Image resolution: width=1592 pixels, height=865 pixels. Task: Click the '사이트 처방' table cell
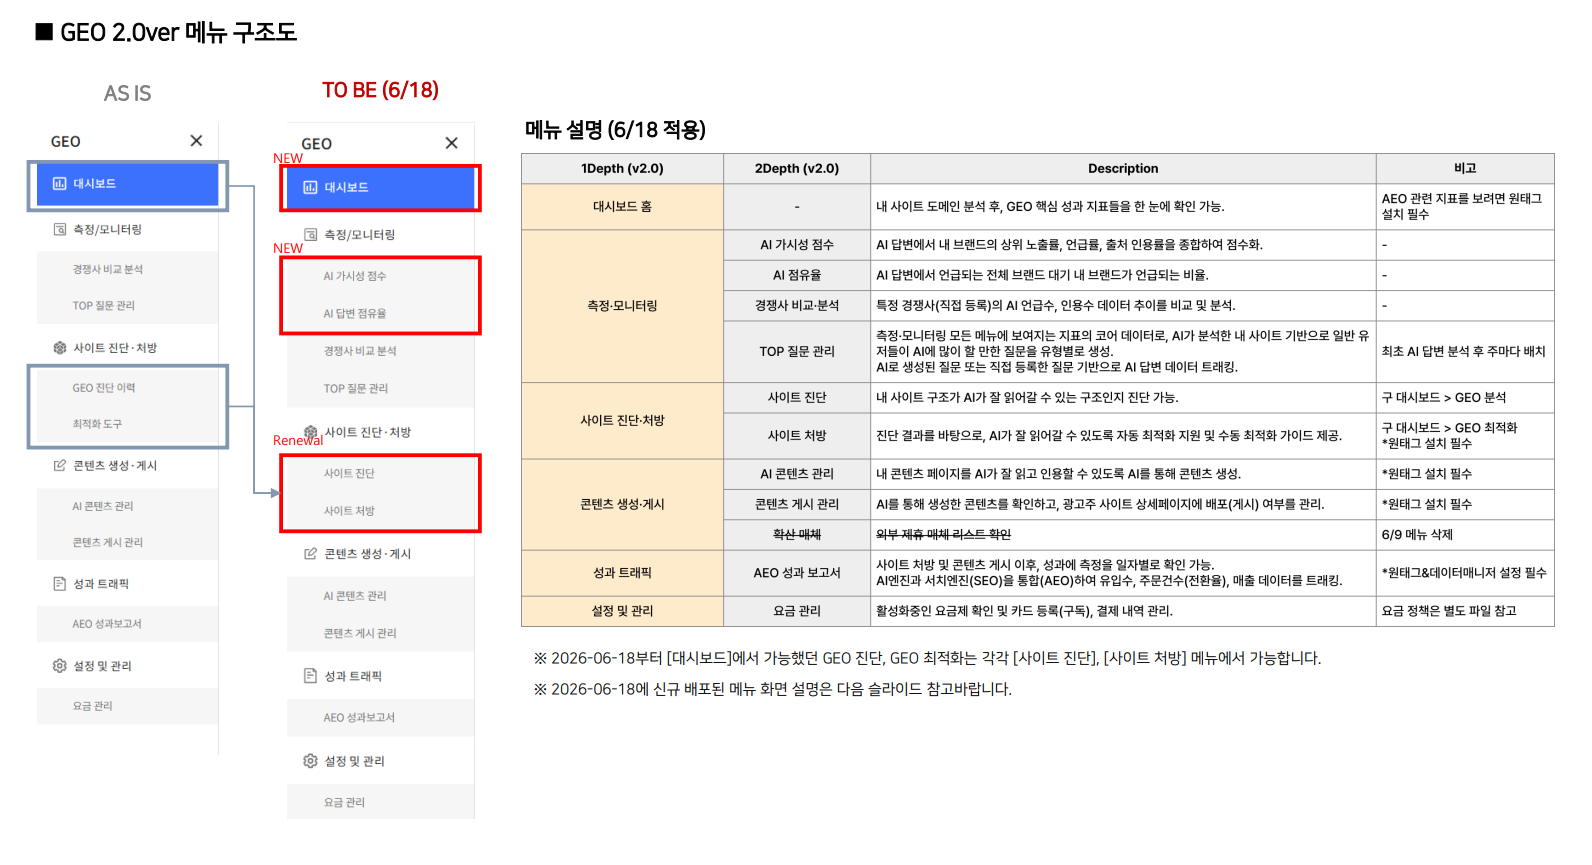coord(797,436)
